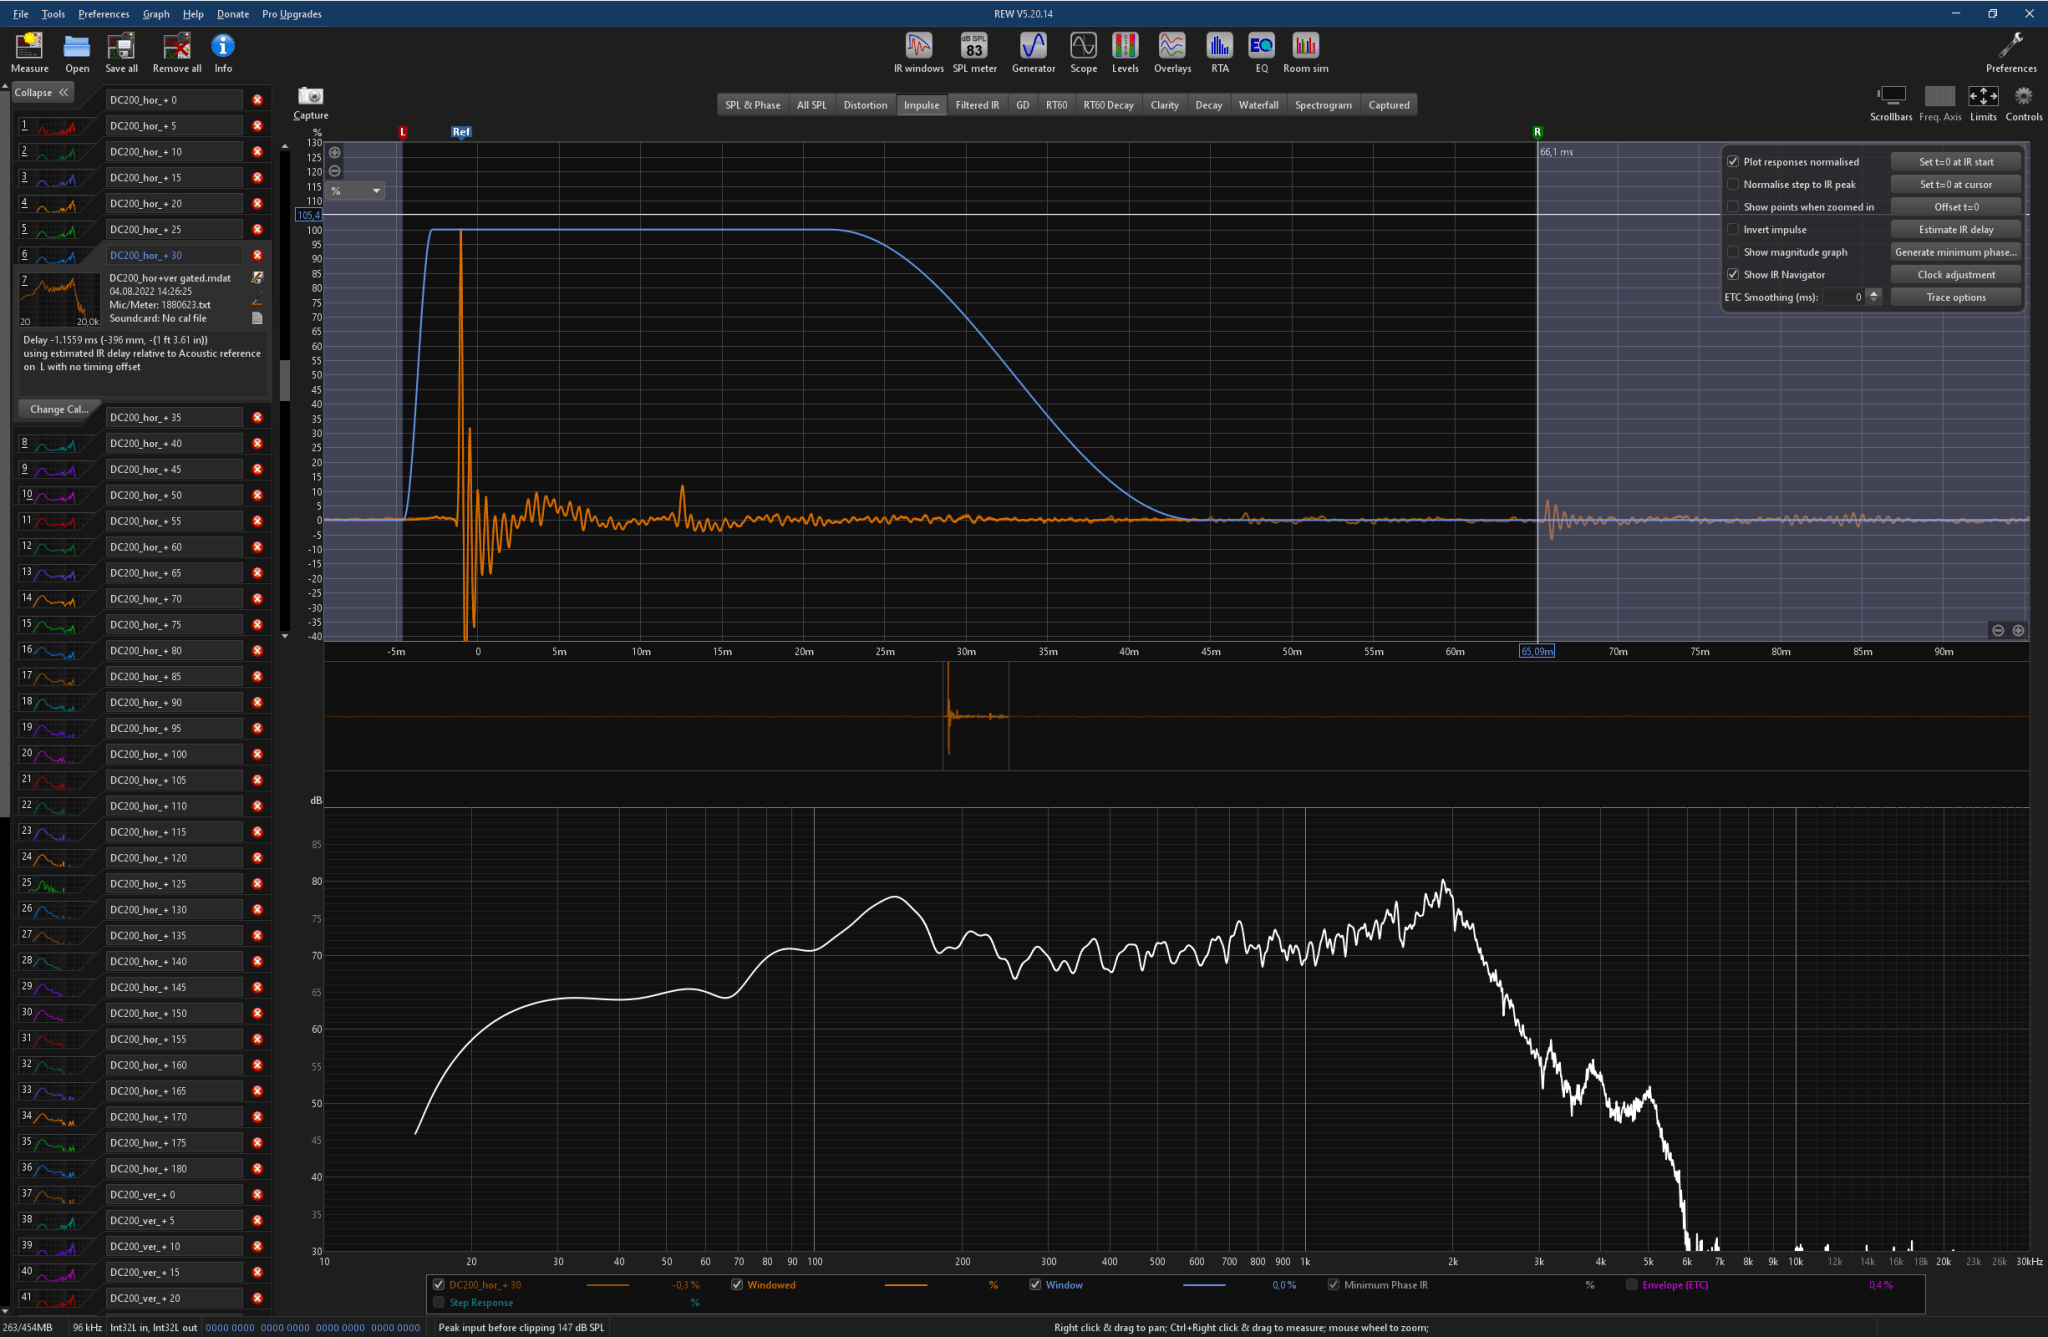Click the red L window marker

403,132
